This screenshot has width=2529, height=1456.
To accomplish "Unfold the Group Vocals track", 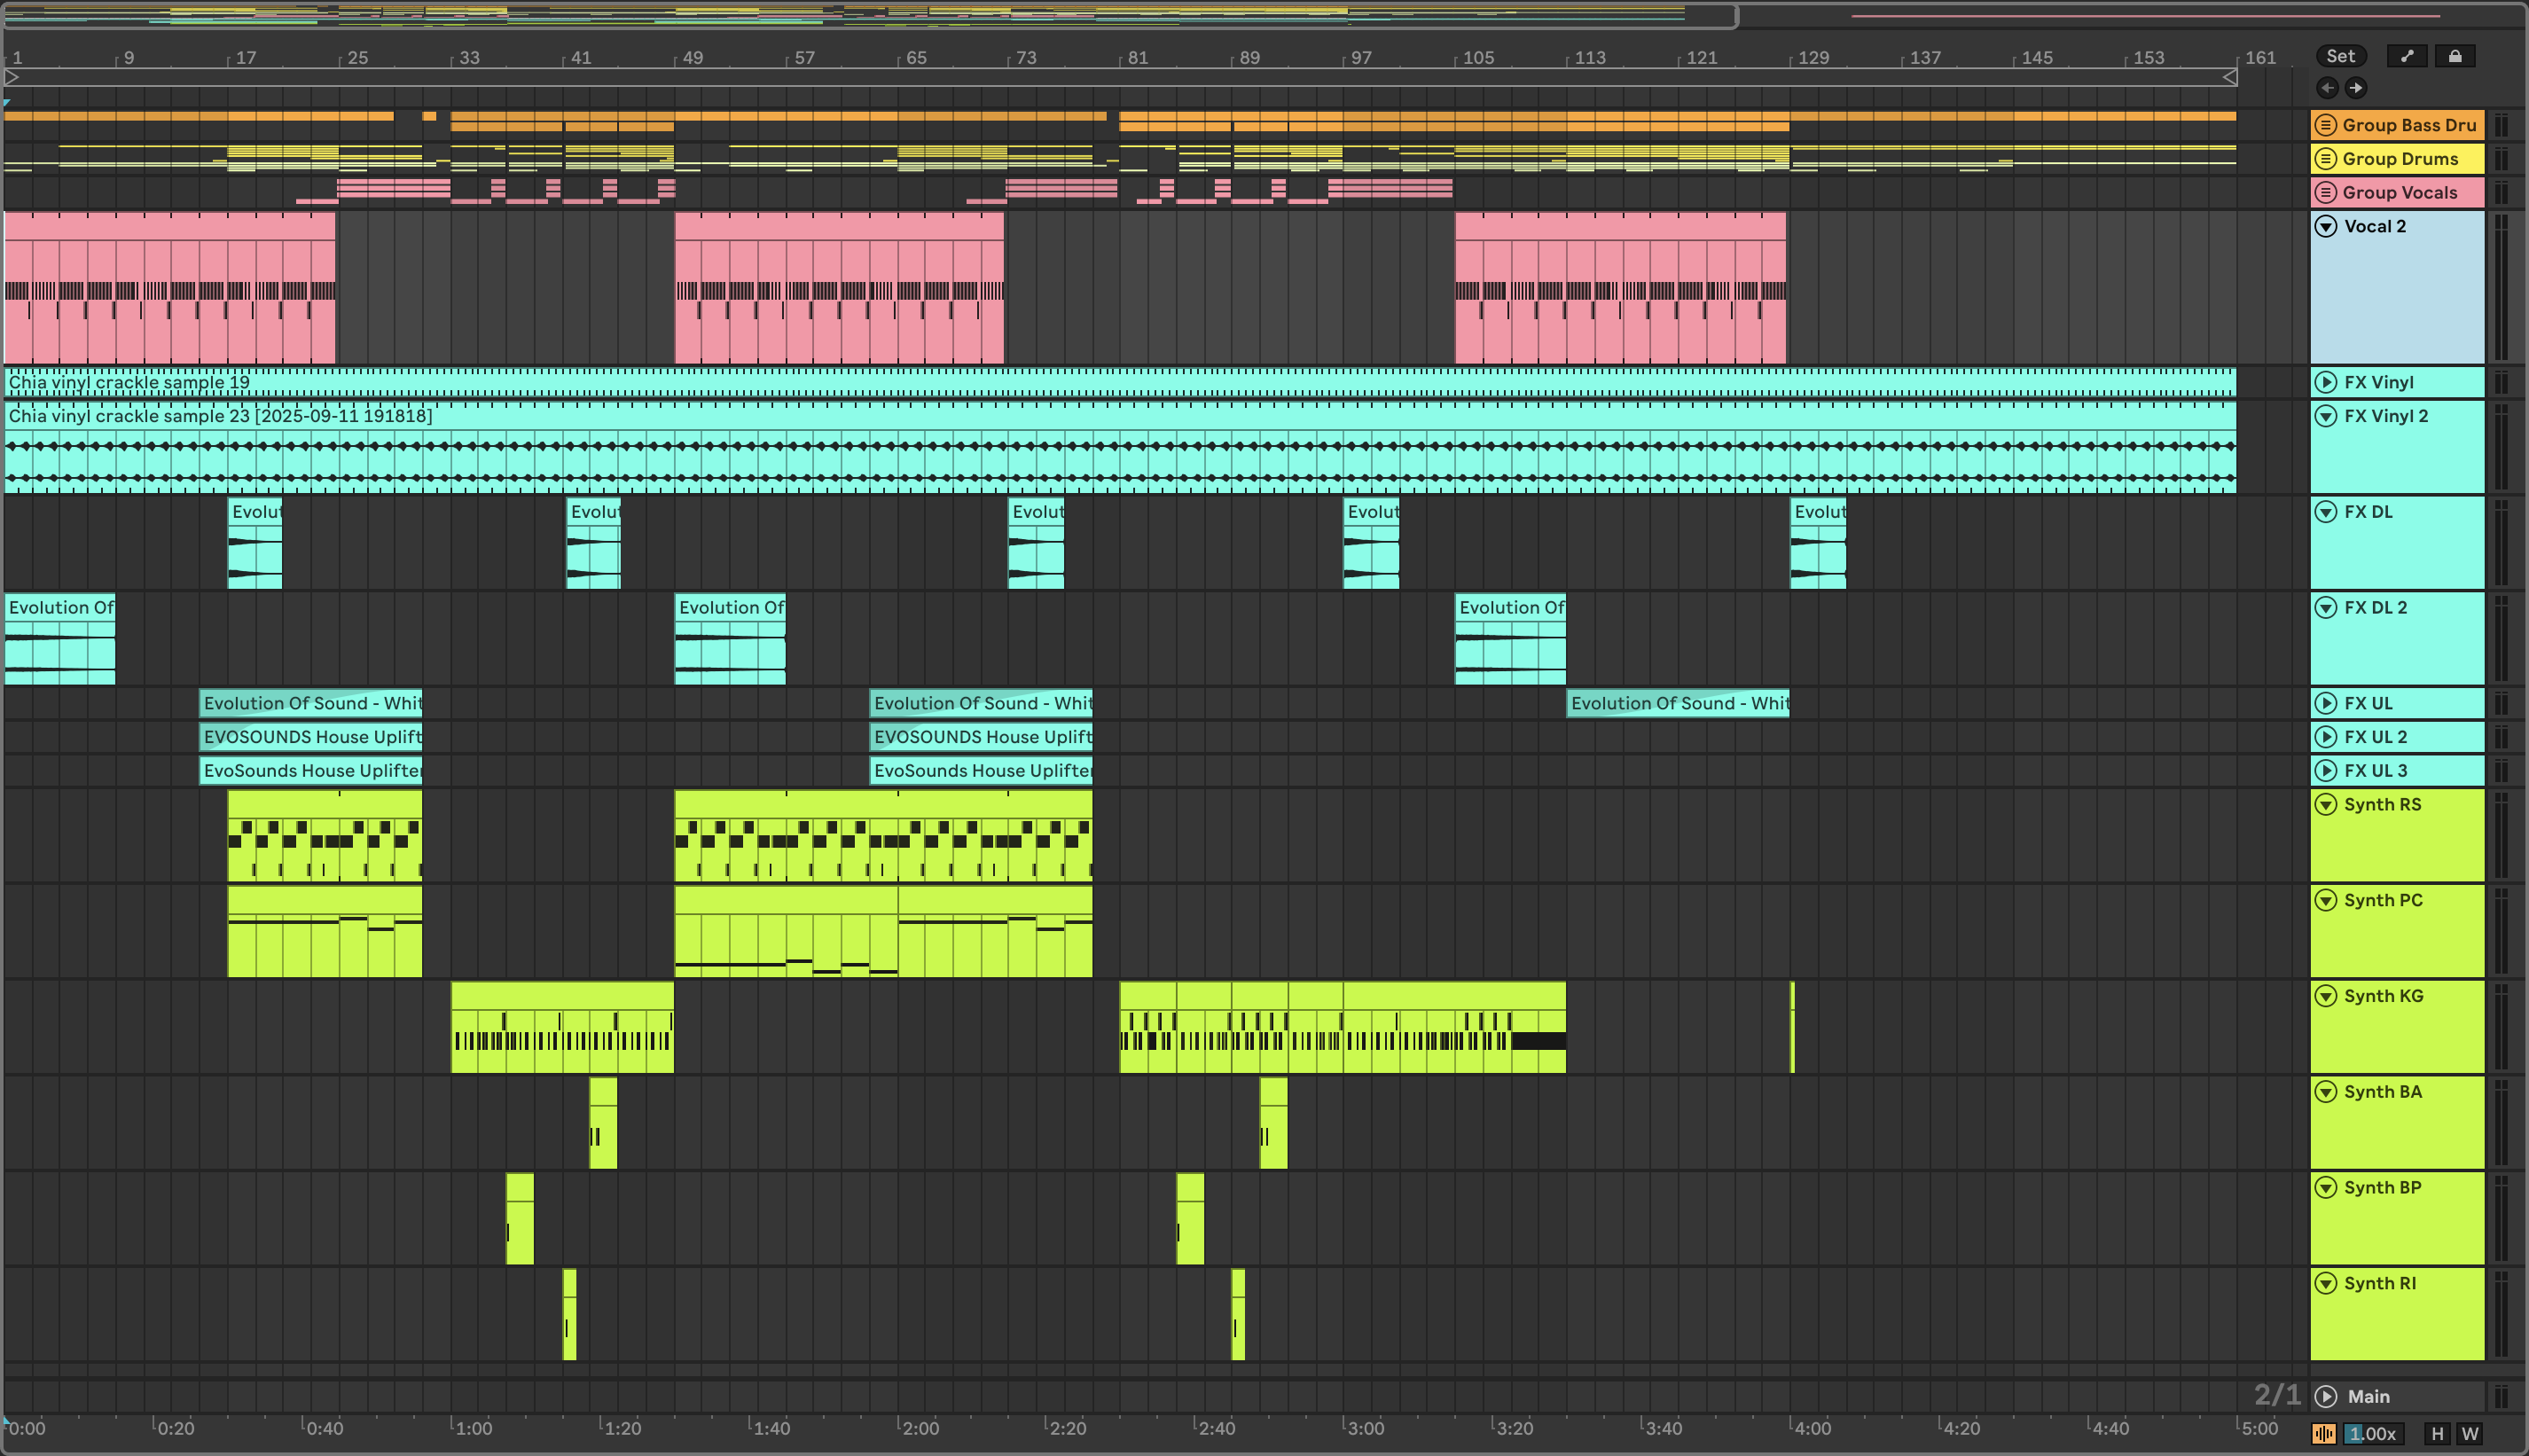I will (x=2326, y=193).
